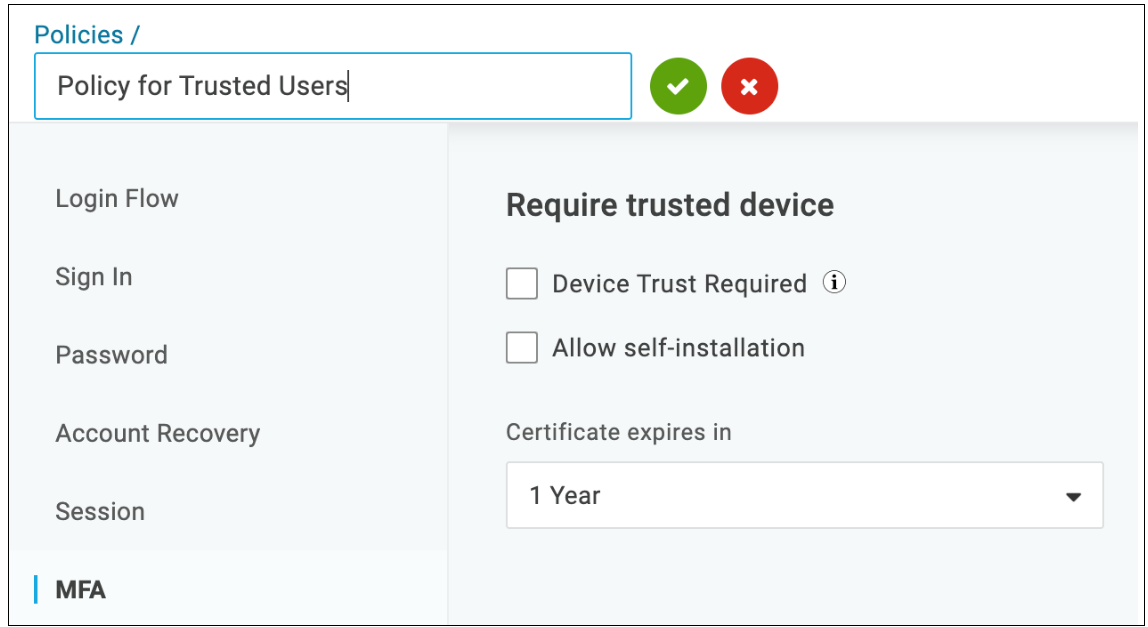Screen dimensions: 1148x627
Task: Focus the policy name text field
Action: [x=333, y=86]
